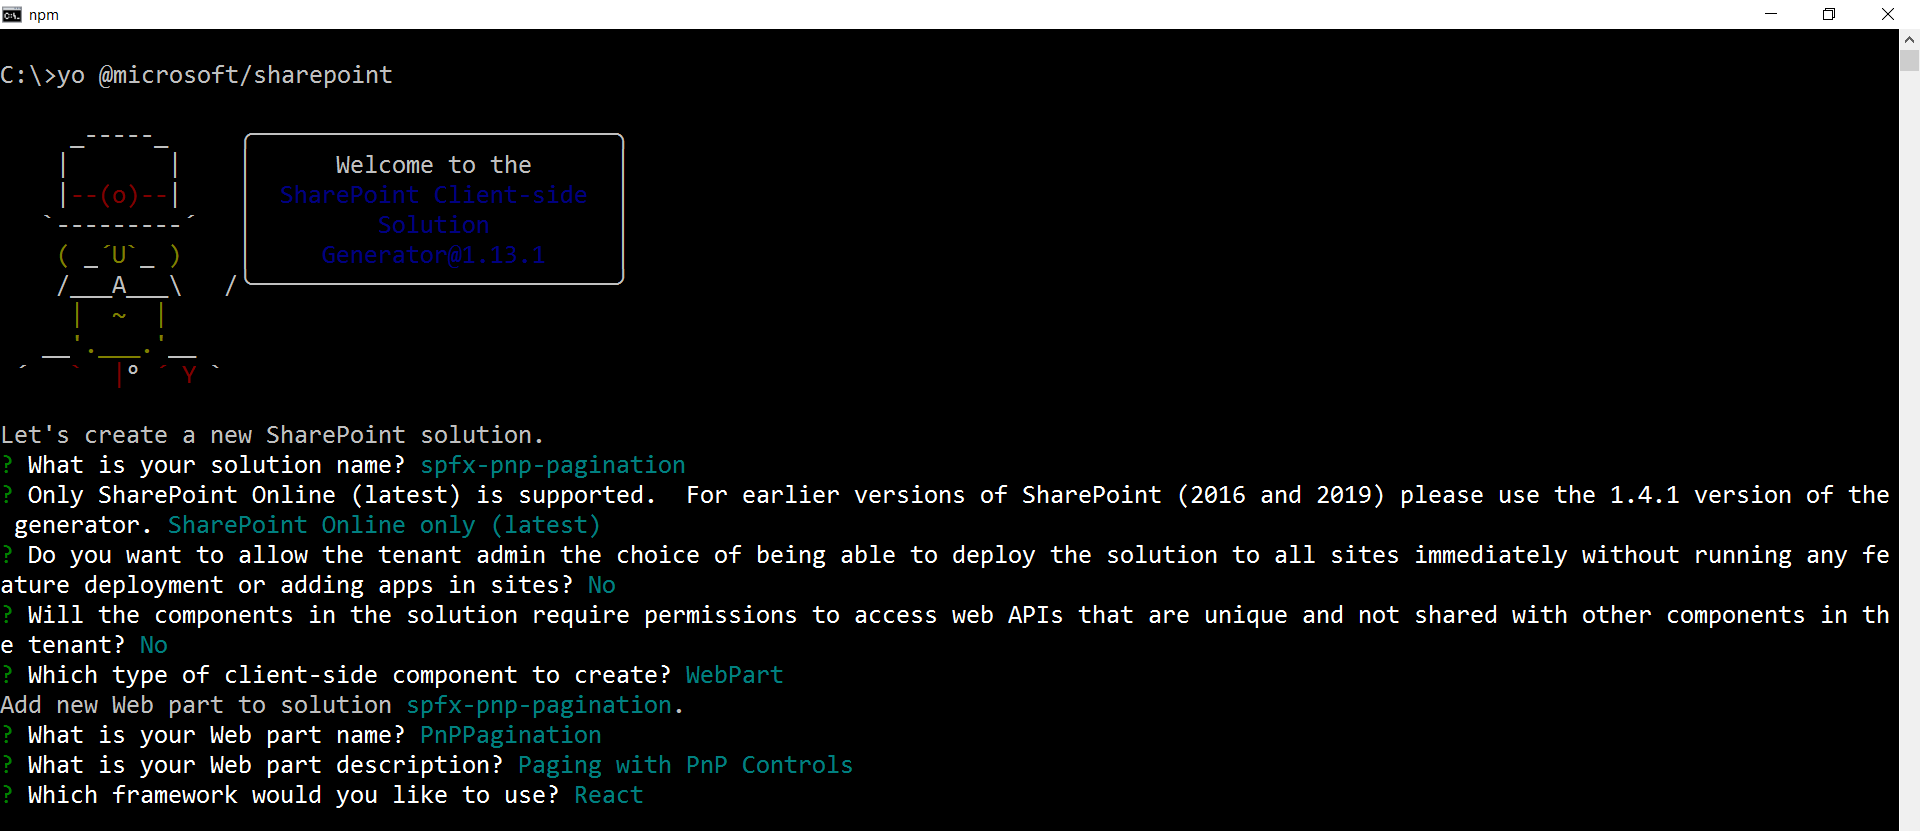Click the PnPPagination web part name
The height and width of the screenshot is (831, 1920).
pos(510,735)
